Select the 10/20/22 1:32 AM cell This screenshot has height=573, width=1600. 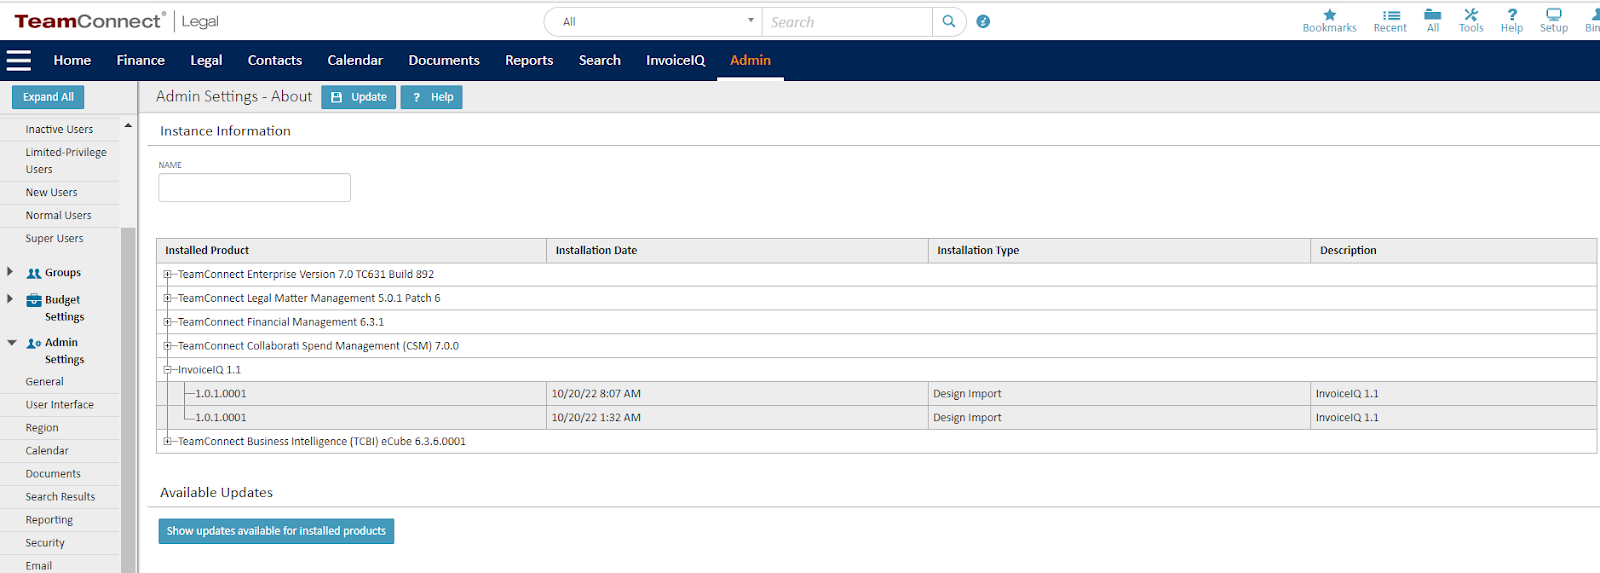(738, 418)
